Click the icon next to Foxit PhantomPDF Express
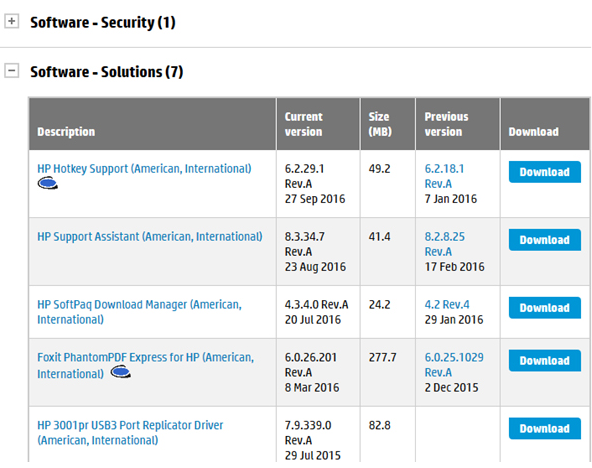The image size is (592, 468). tap(121, 373)
